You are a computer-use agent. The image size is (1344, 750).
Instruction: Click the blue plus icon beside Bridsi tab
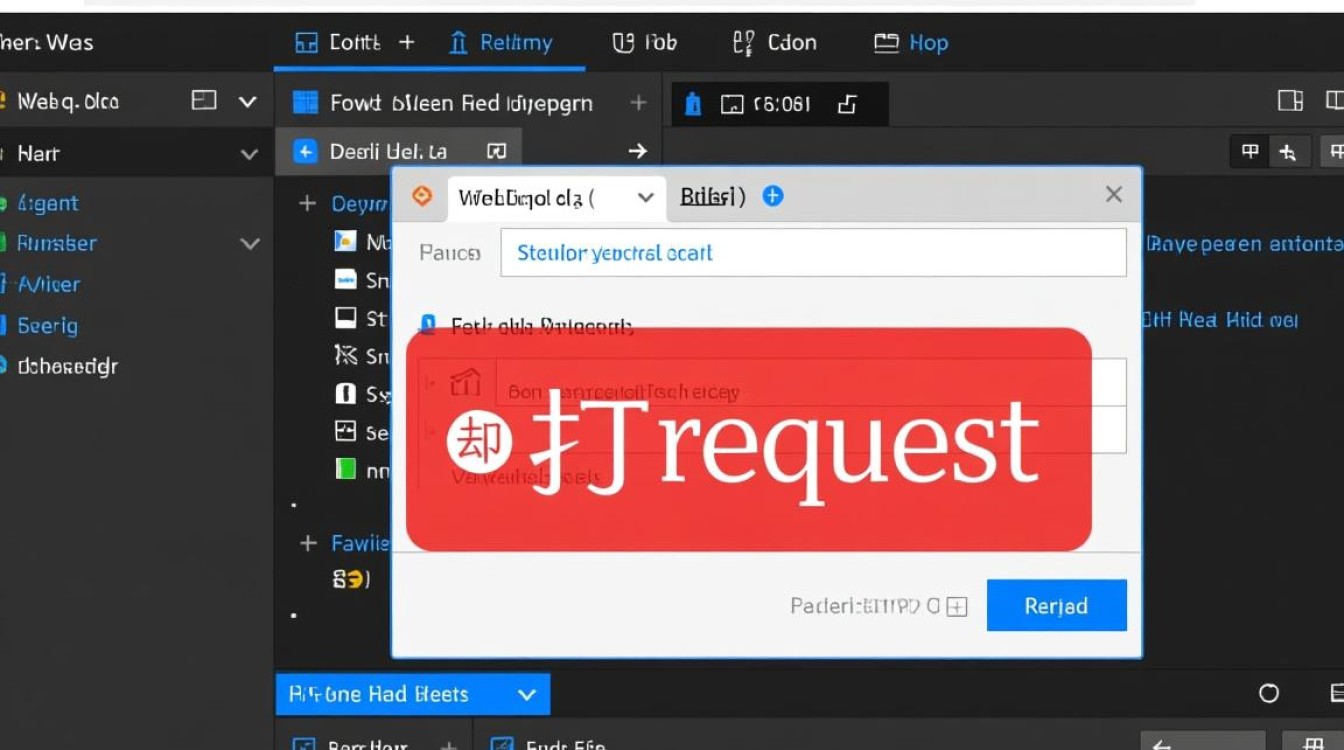click(772, 196)
